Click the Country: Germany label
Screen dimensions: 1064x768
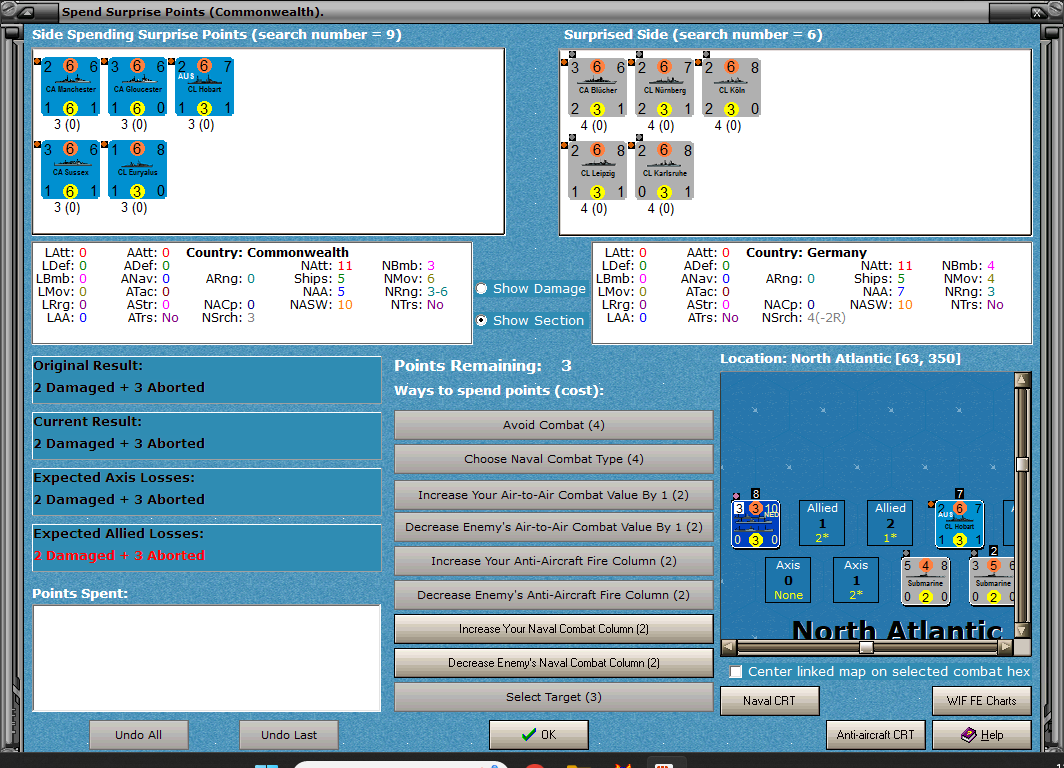806,252
